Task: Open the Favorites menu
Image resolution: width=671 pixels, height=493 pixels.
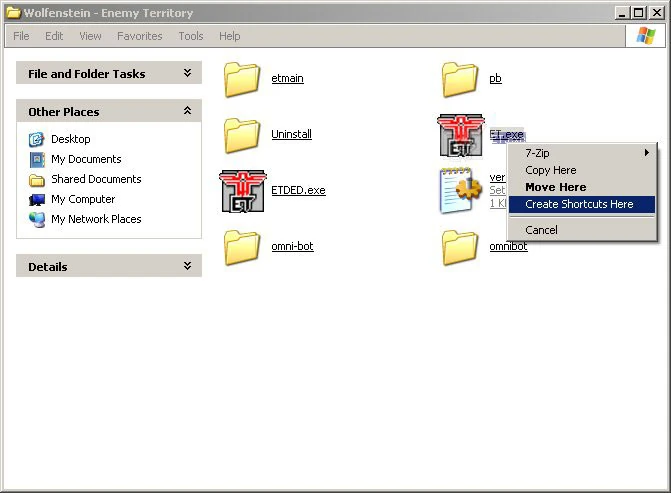Action: click(x=140, y=36)
